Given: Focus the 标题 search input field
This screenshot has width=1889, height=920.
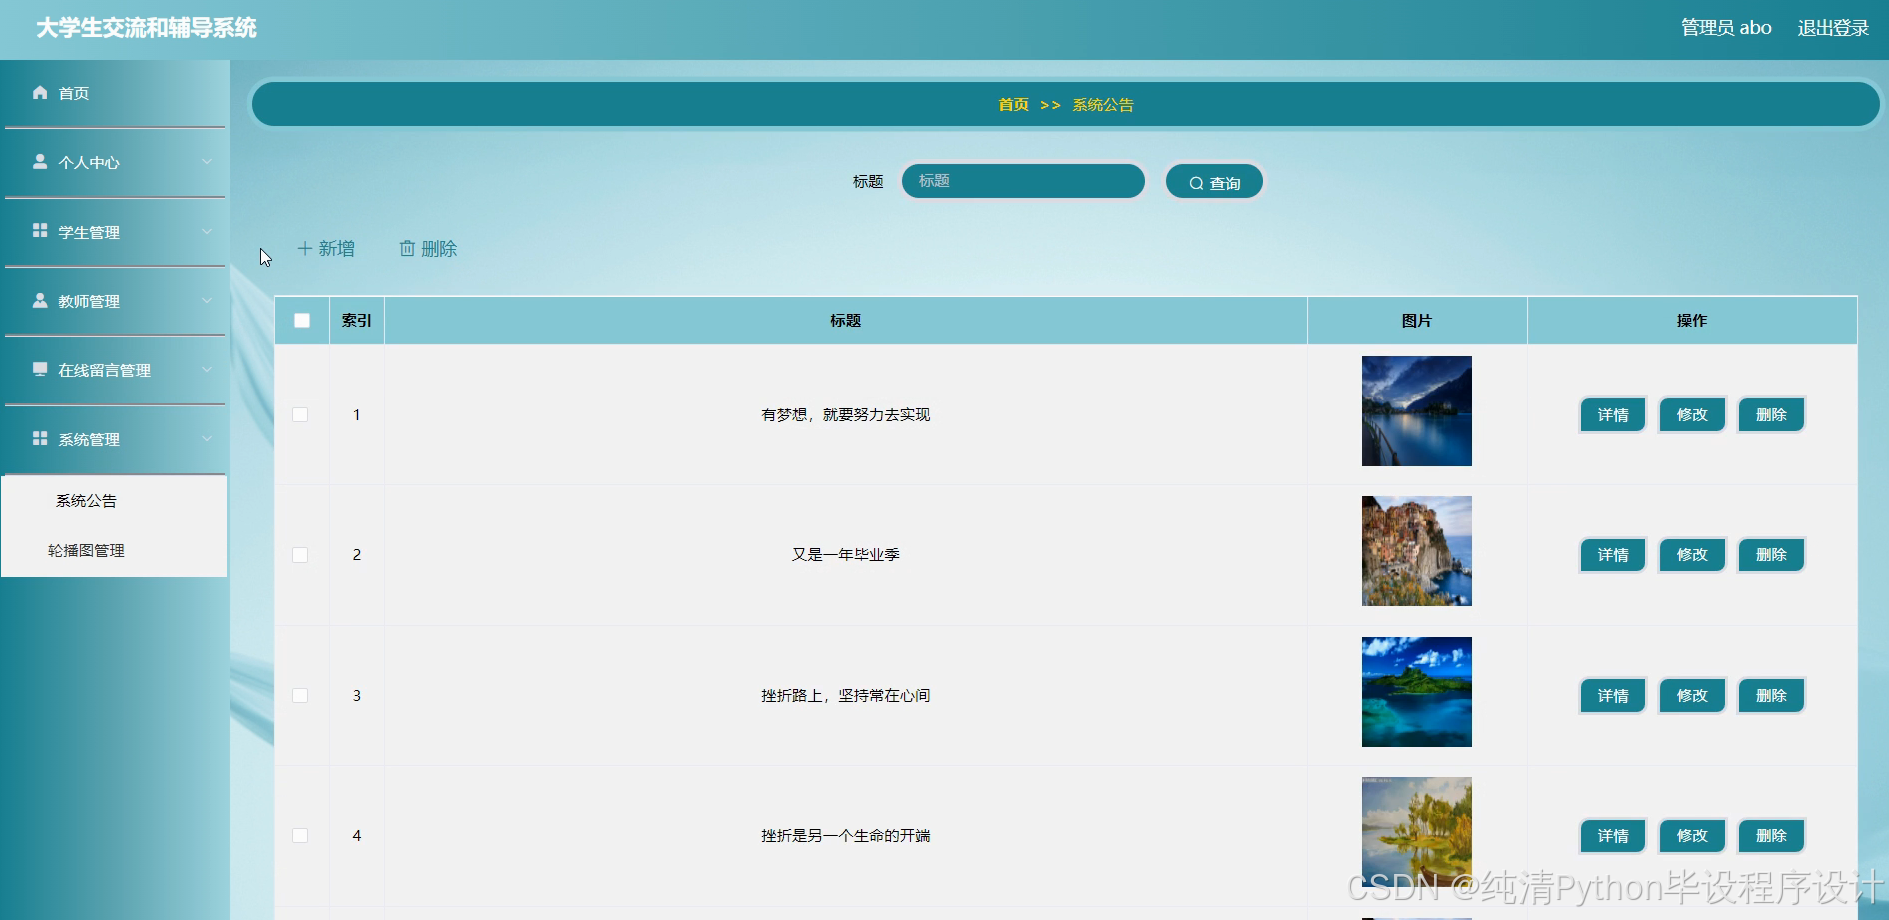Looking at the screenshot, I should [x=1023, y=181].
